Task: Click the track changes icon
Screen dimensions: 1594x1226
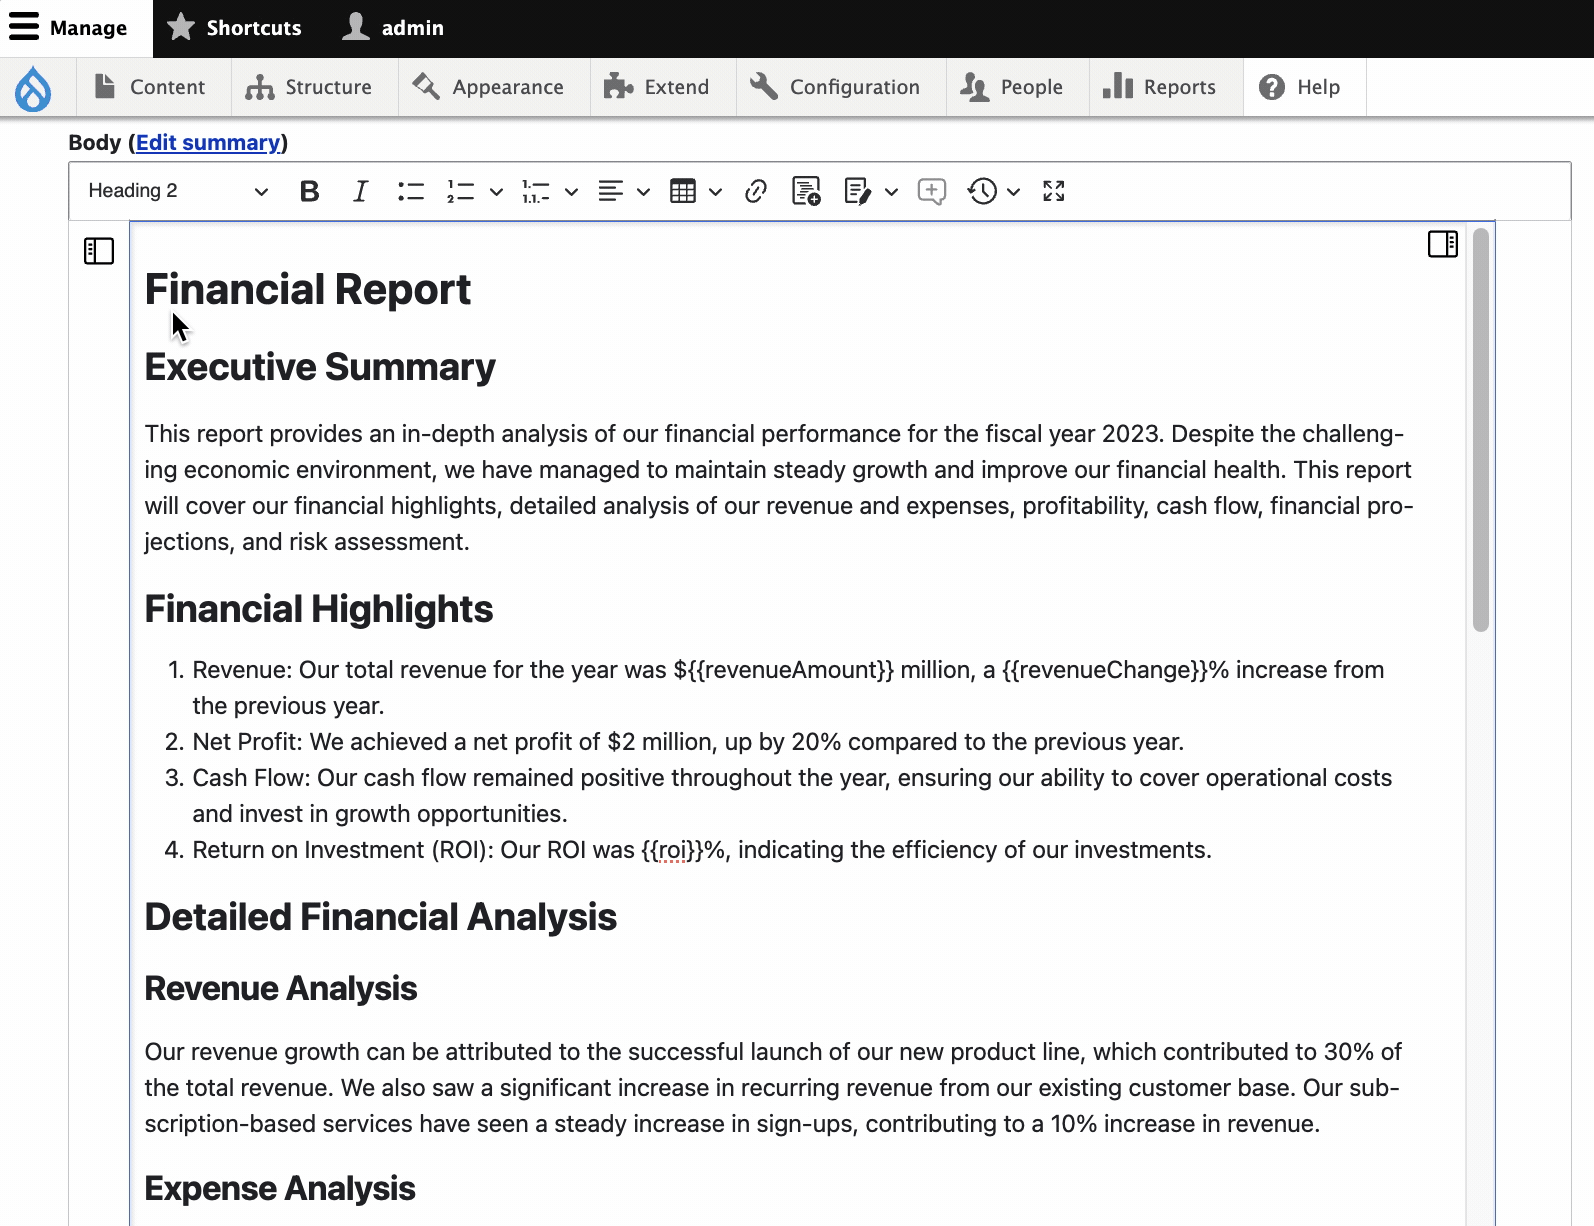Action: point(858,191)
